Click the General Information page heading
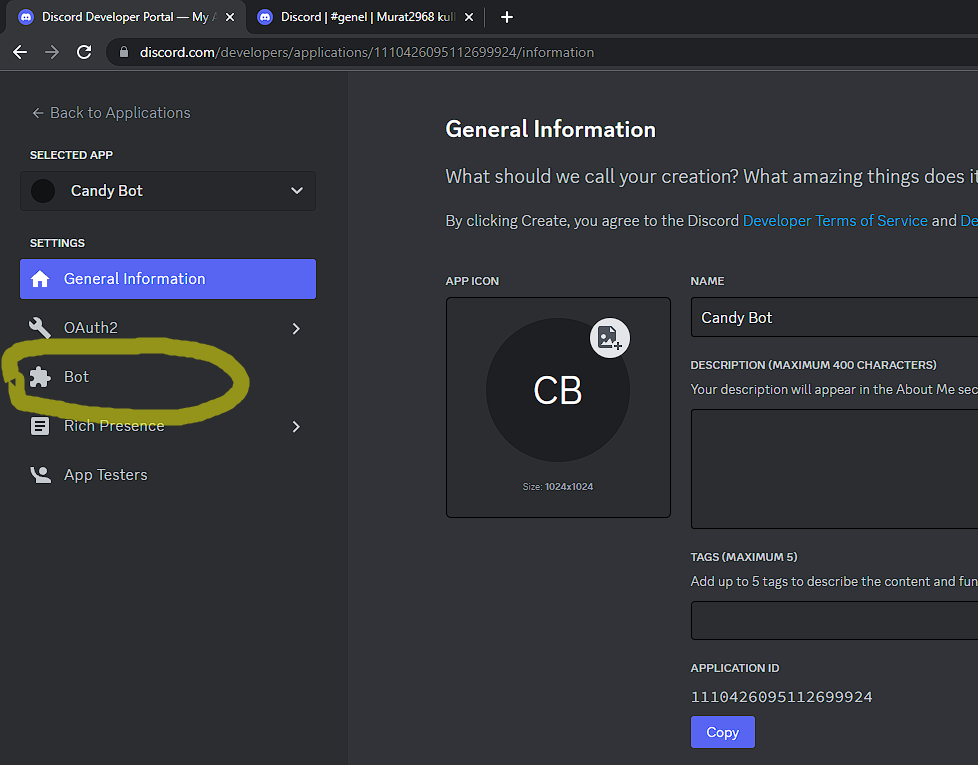Viewport: 978px width, 765px height. point(550,129)
